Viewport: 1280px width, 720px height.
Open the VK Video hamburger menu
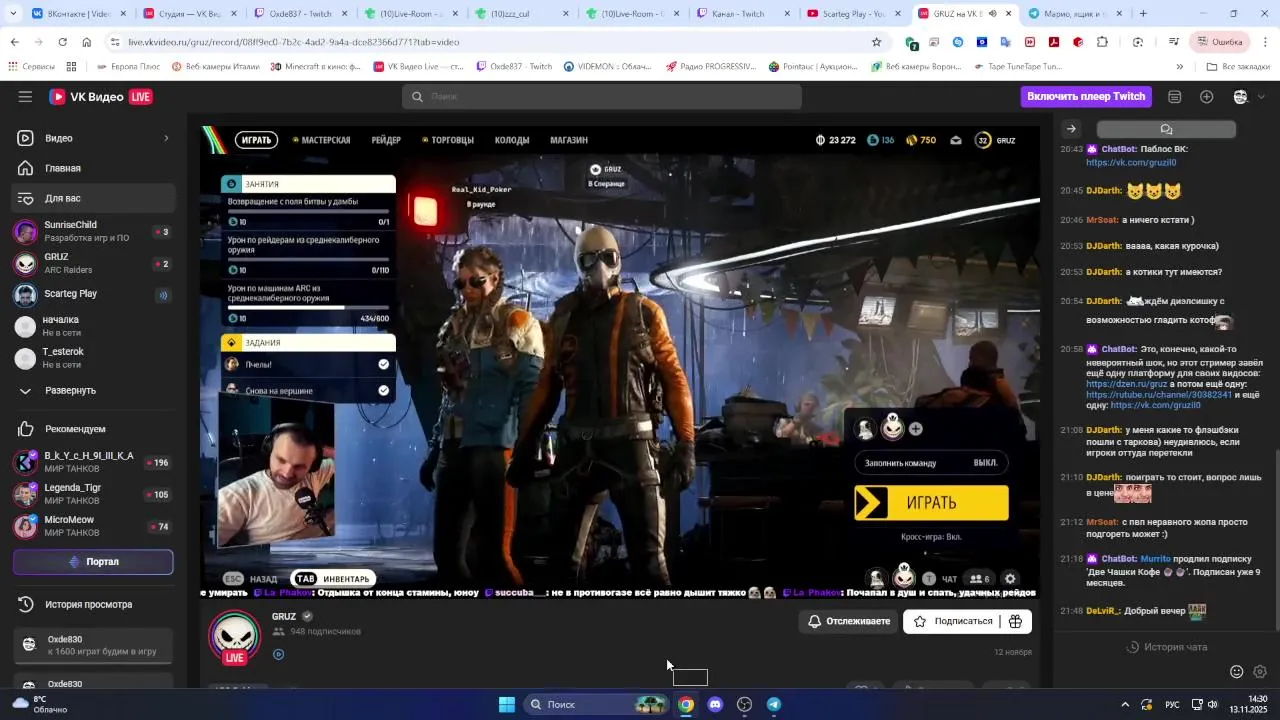(x=25, y=97)
